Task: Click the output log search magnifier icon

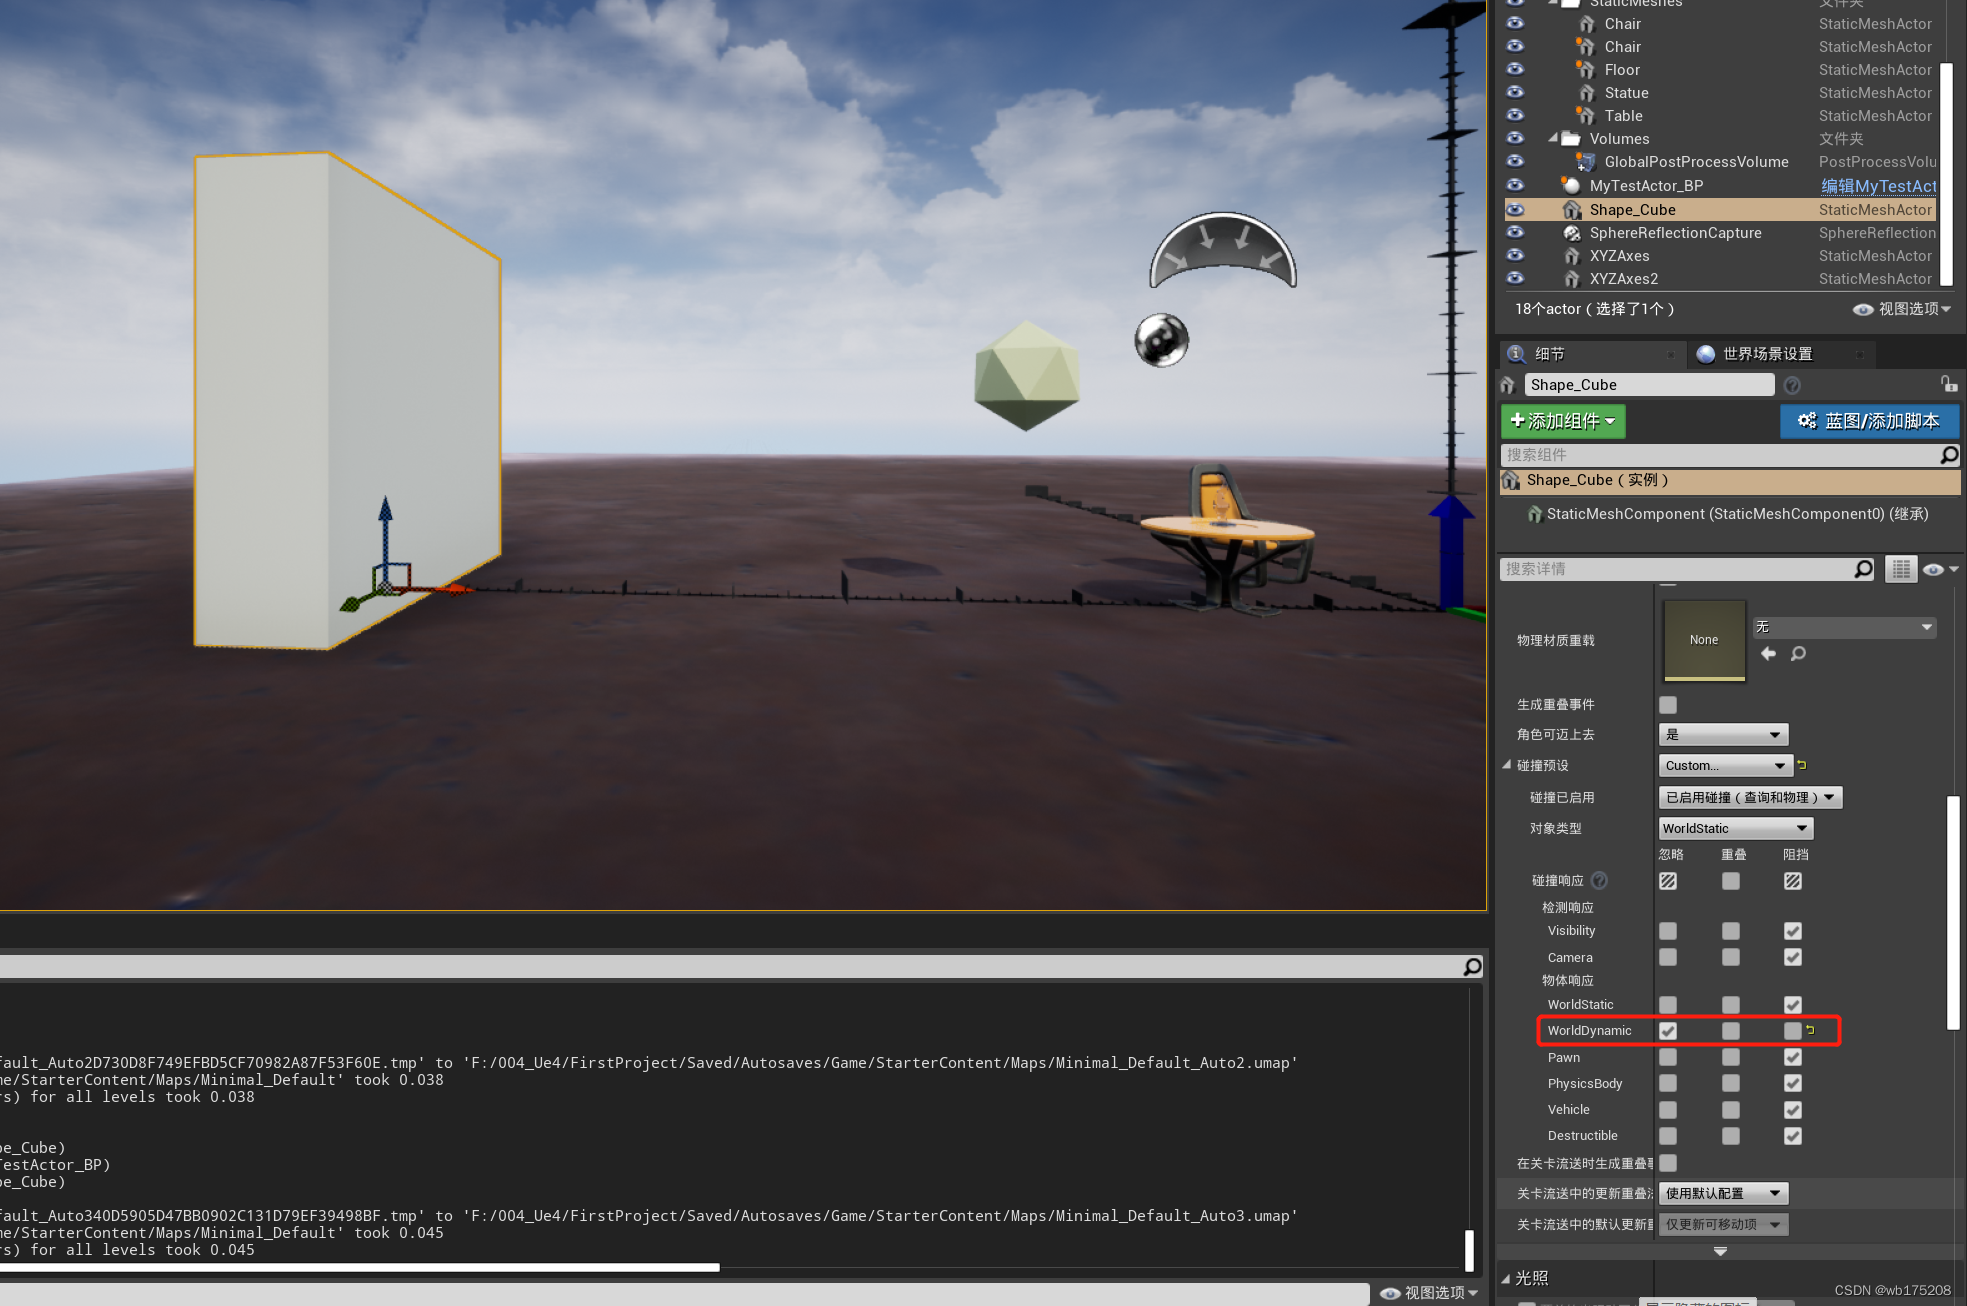Action: click(x=1472, y=967)
